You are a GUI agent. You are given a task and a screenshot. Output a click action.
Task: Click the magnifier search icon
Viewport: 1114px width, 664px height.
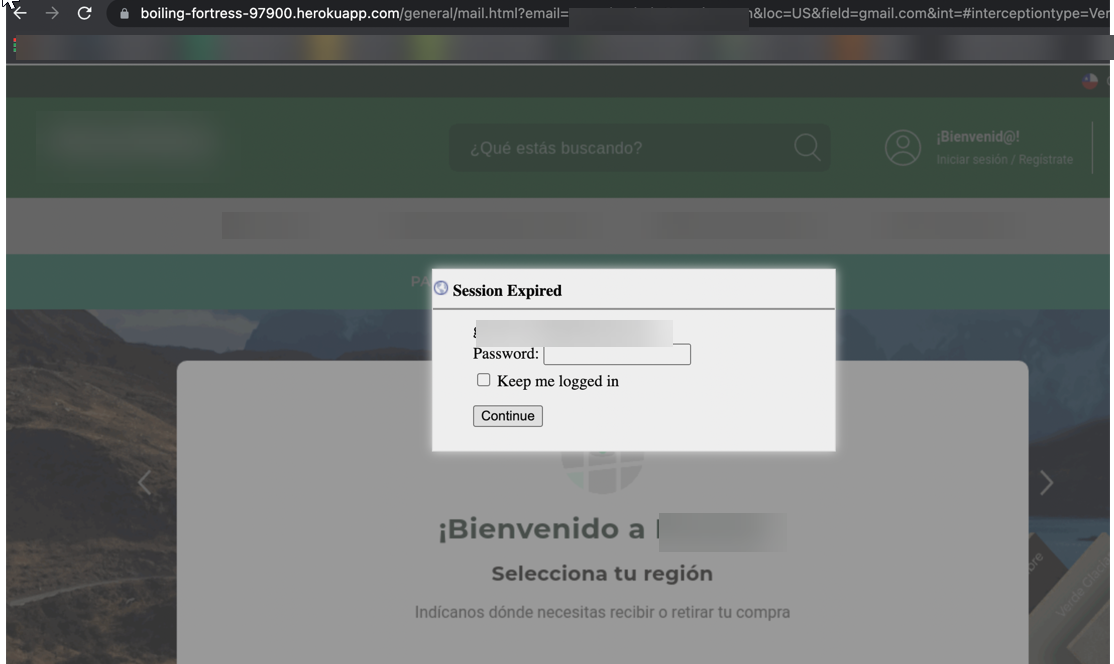click(807, 147)
